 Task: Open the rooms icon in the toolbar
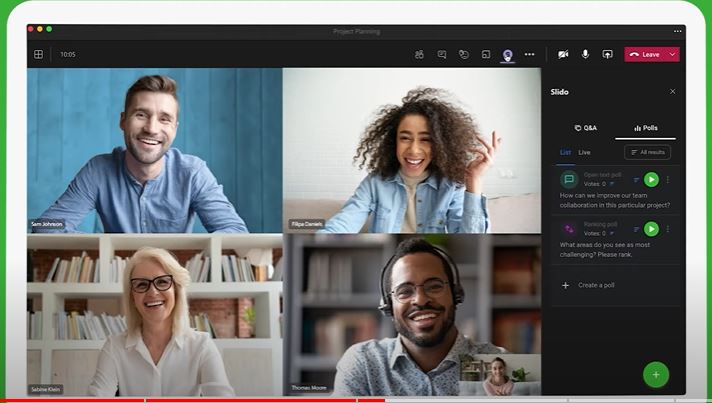point(486,54)
